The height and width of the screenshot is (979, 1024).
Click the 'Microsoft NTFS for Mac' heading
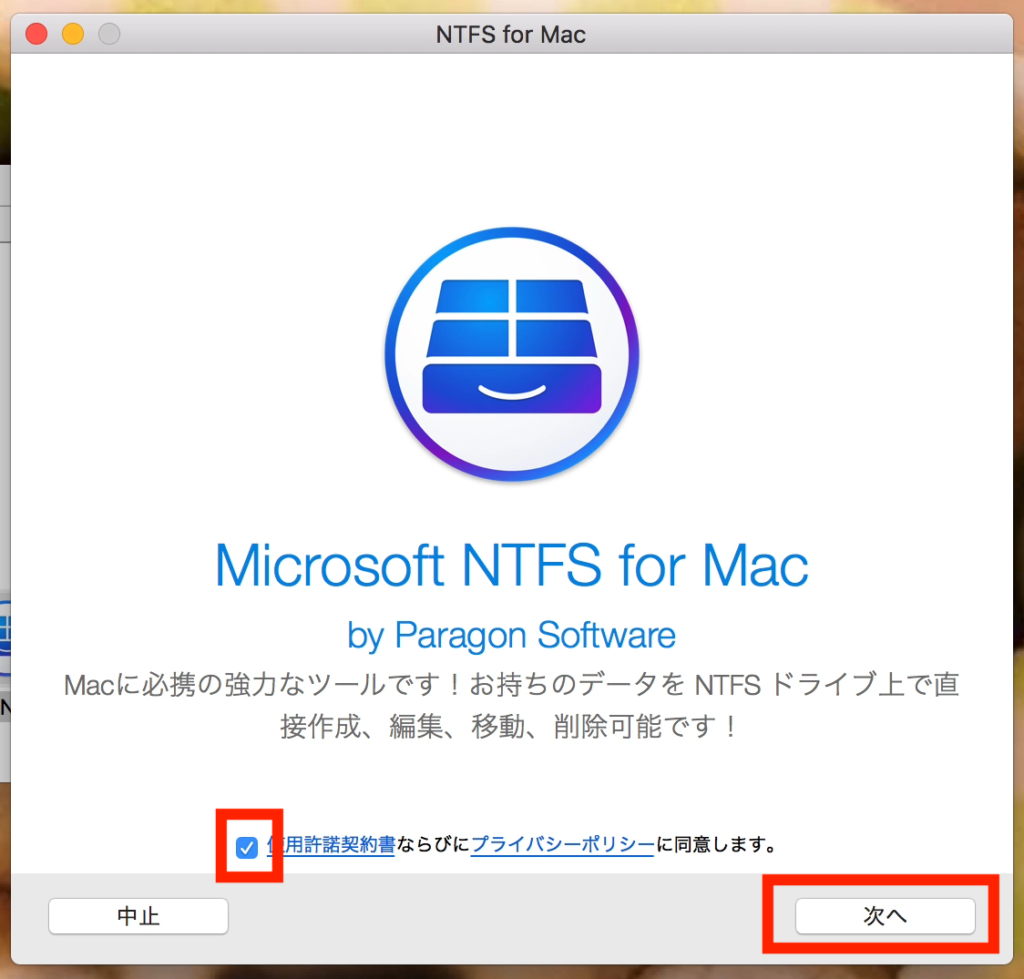[x=512, y=565]
